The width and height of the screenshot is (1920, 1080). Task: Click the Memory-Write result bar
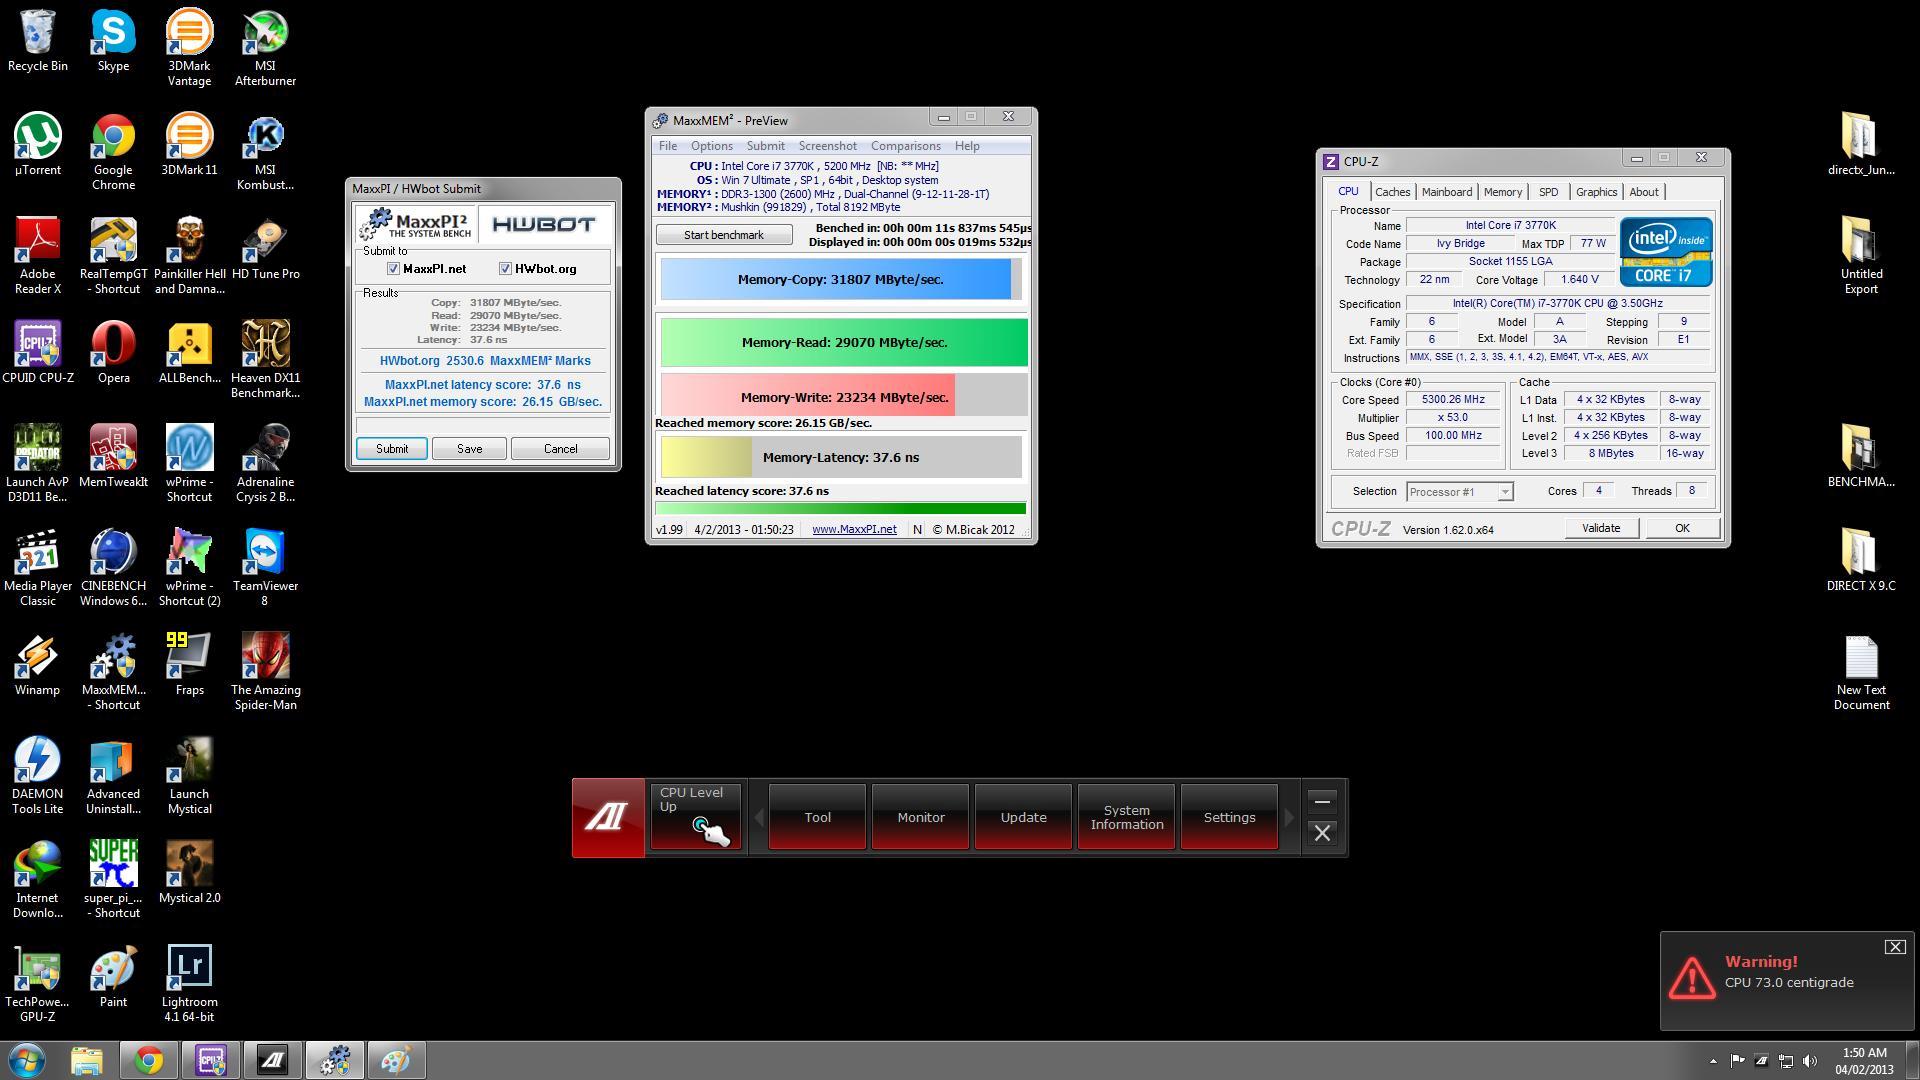844,397
